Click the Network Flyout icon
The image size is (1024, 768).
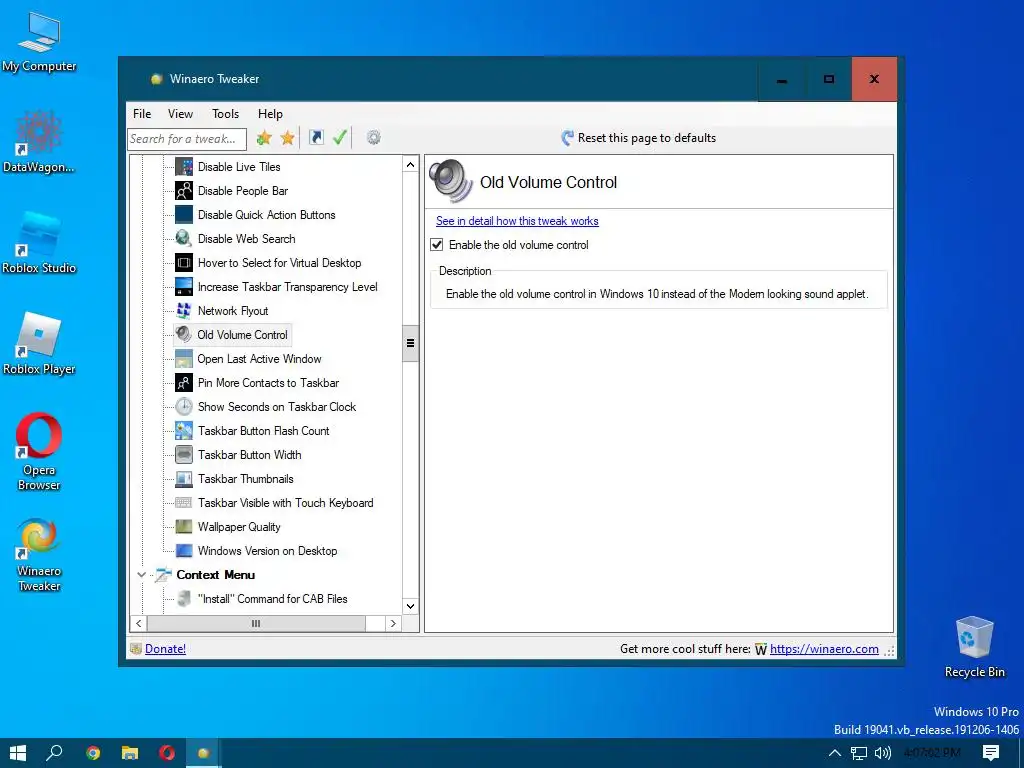pyautogui.click(x=184, y=311)
